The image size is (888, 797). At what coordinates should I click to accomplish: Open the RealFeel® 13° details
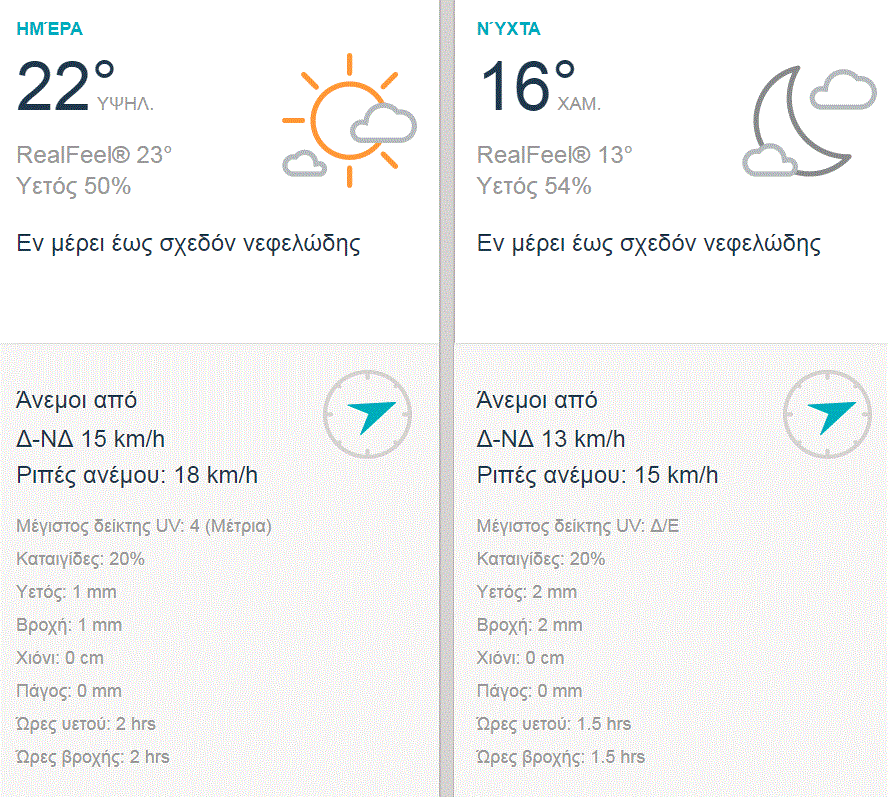coord(554,155)
